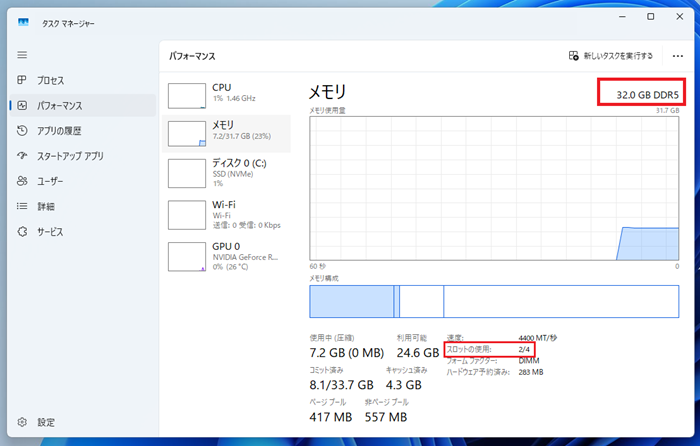Minimize the Task Manager window
This screenshot has height=446, width=700.
[x=622, y=17]
